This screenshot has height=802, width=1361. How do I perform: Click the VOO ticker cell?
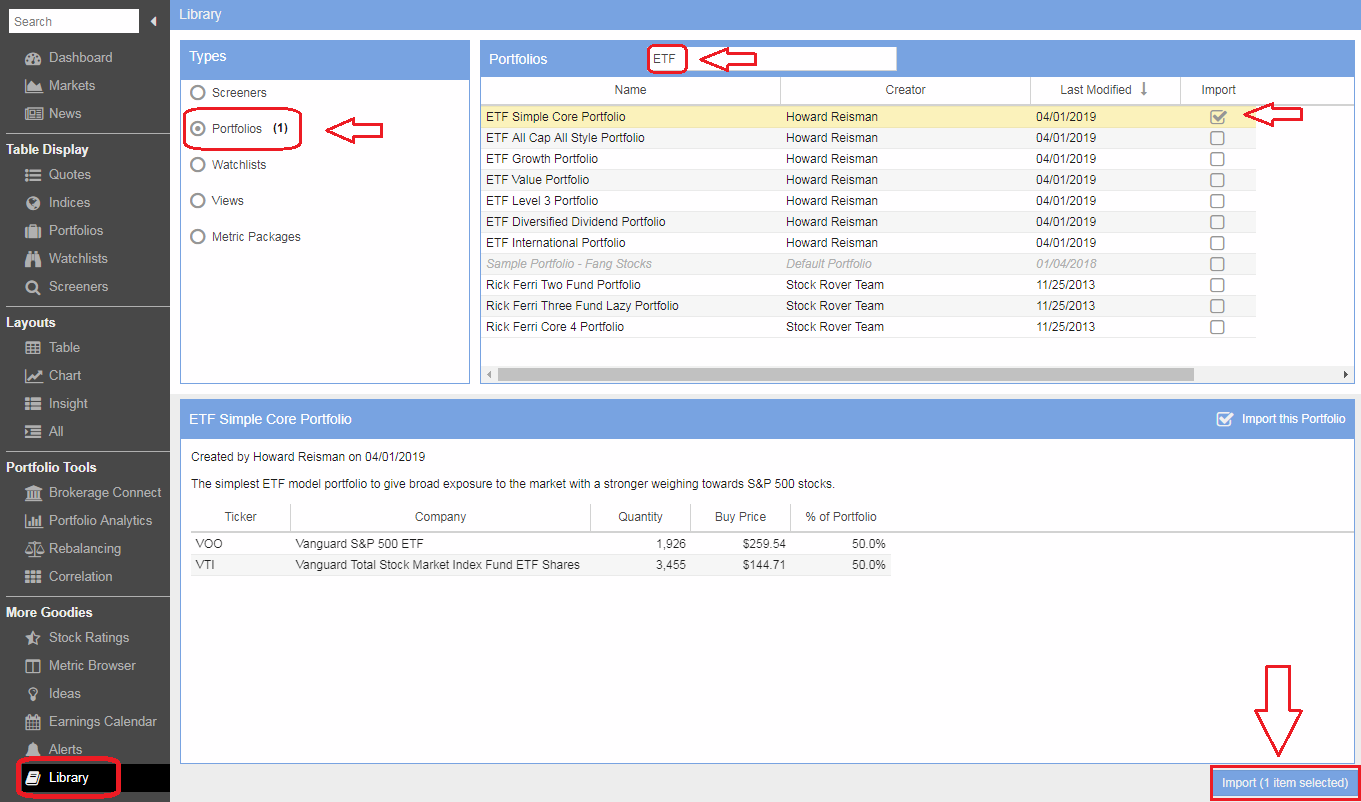[x=240, y=544]
